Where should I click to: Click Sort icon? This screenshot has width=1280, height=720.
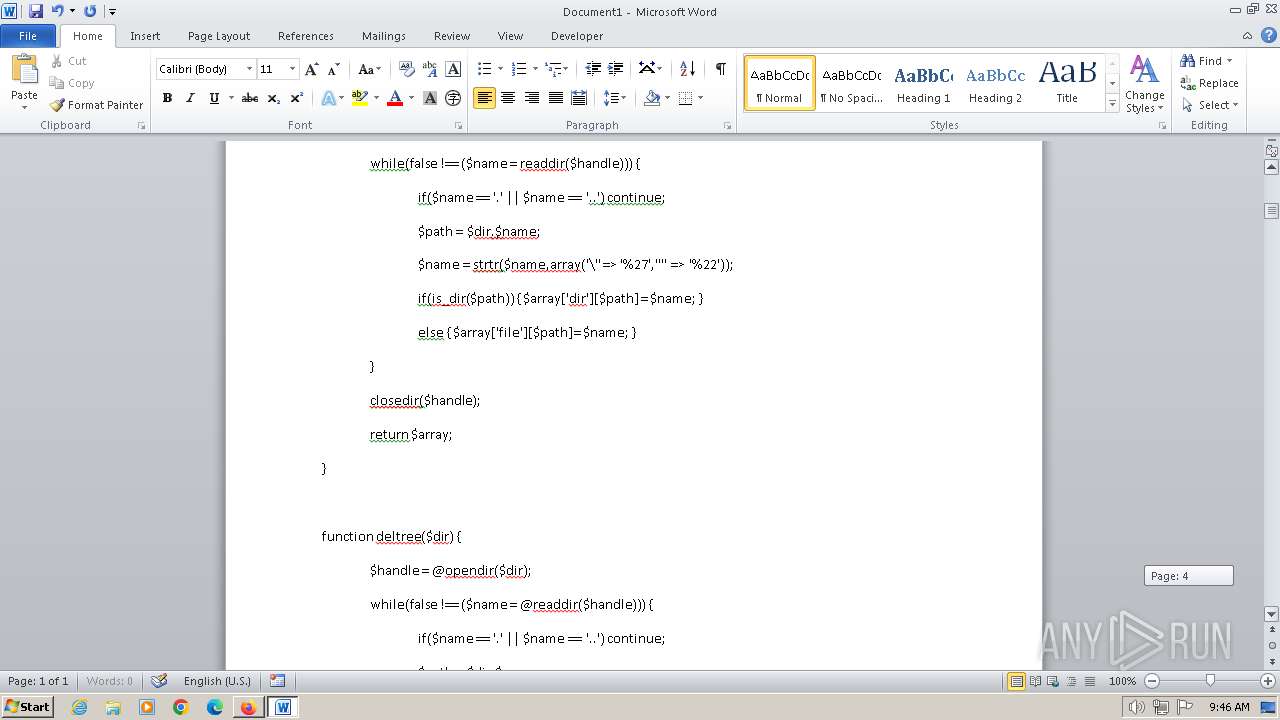687,69
